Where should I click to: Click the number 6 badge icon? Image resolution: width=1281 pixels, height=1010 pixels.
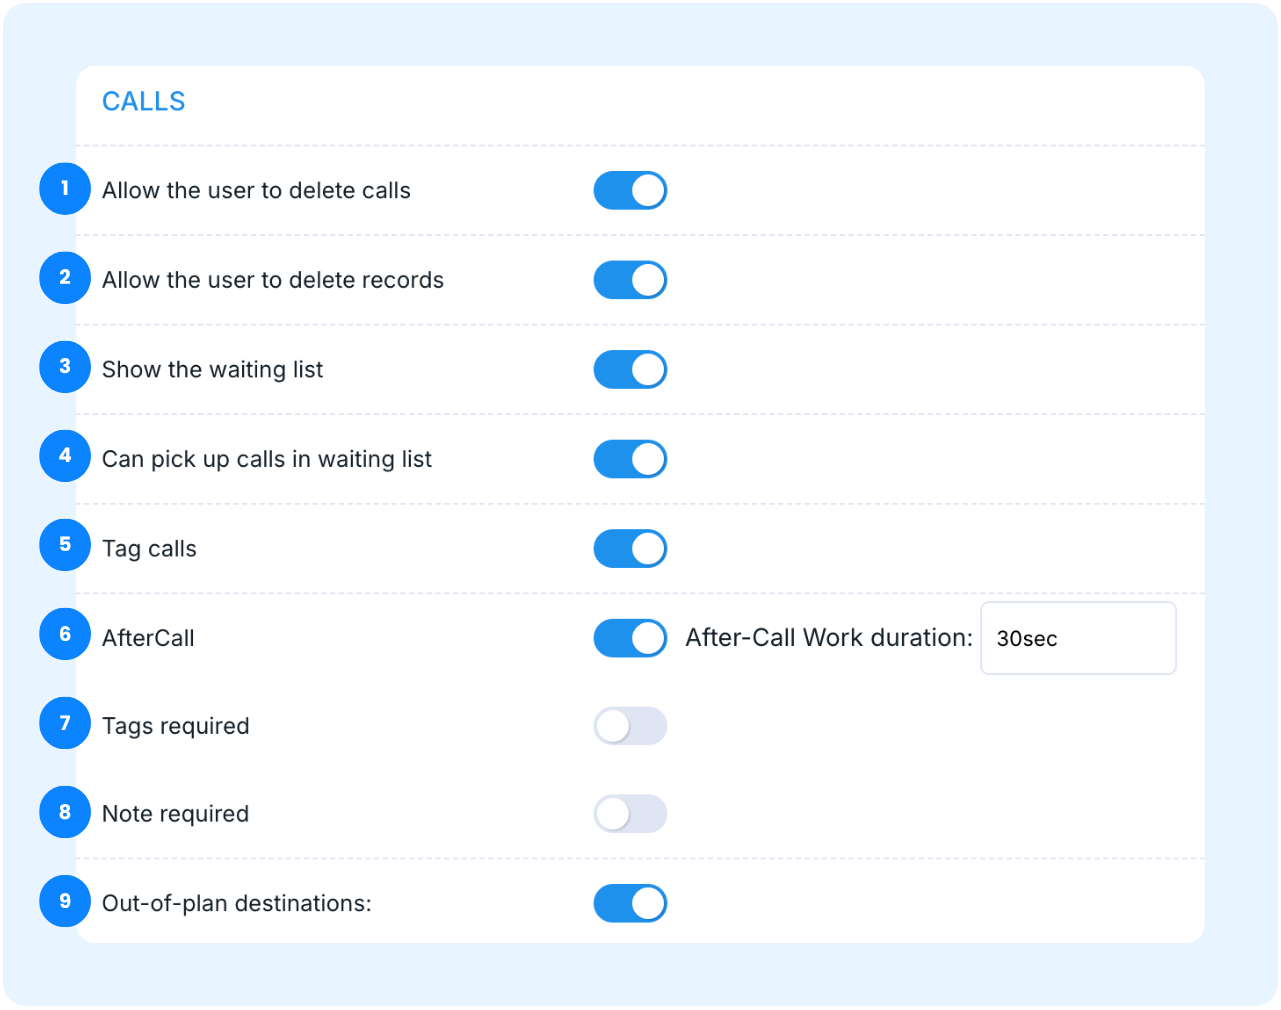pos(65,635)
